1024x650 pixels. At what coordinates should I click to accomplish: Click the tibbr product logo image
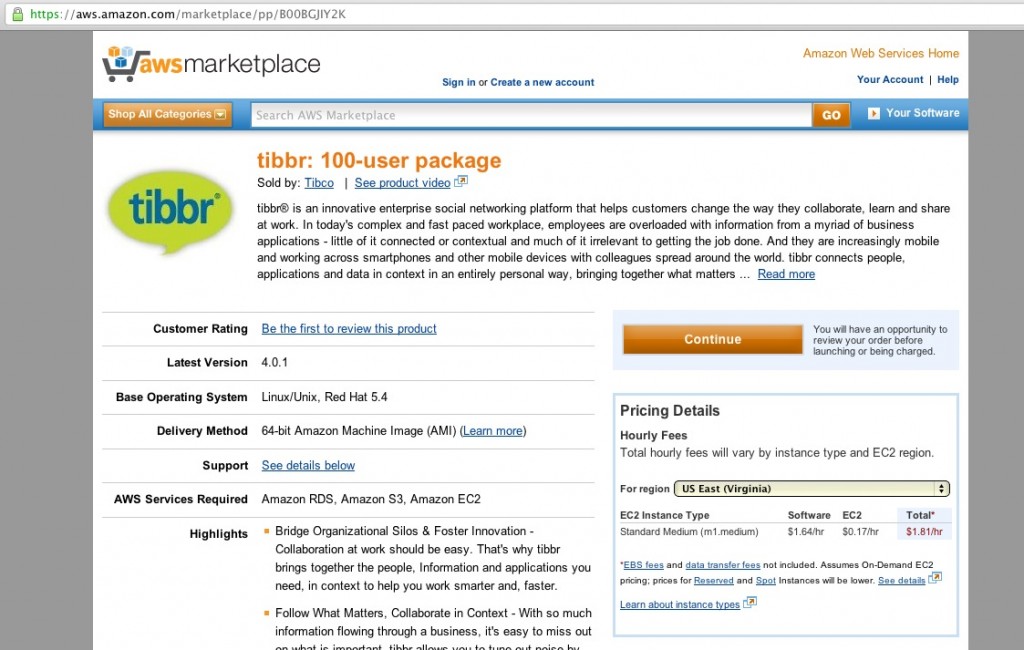coord(170,212)
